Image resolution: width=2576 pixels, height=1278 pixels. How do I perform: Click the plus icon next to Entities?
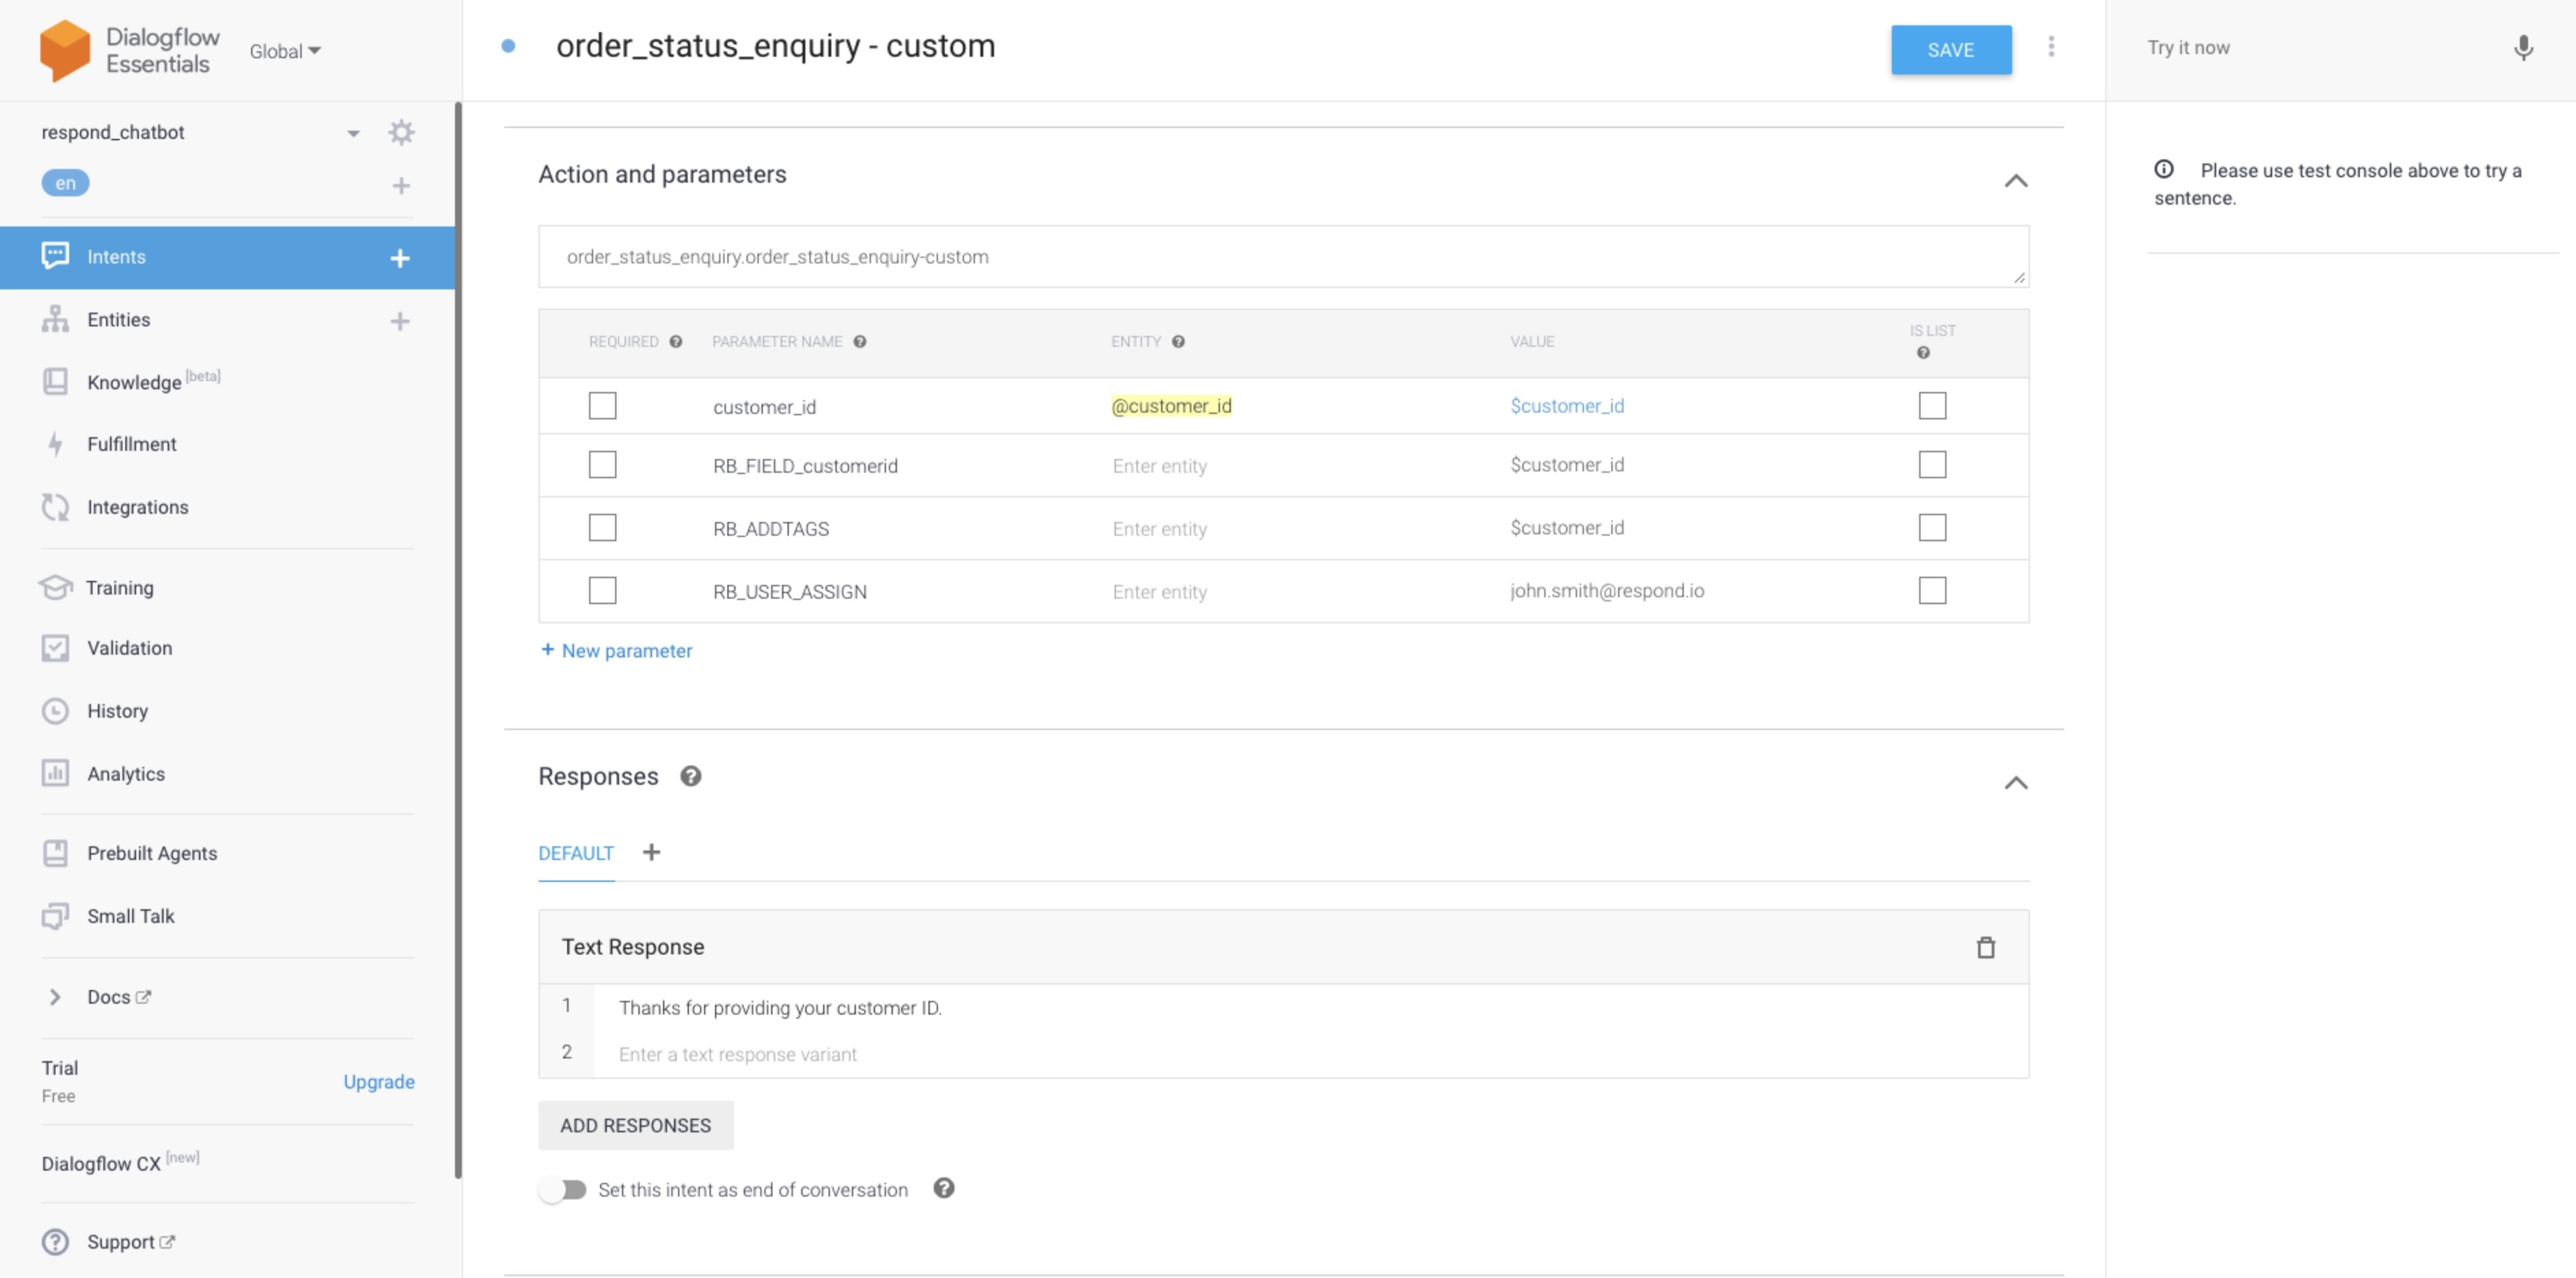click(400, 321)
